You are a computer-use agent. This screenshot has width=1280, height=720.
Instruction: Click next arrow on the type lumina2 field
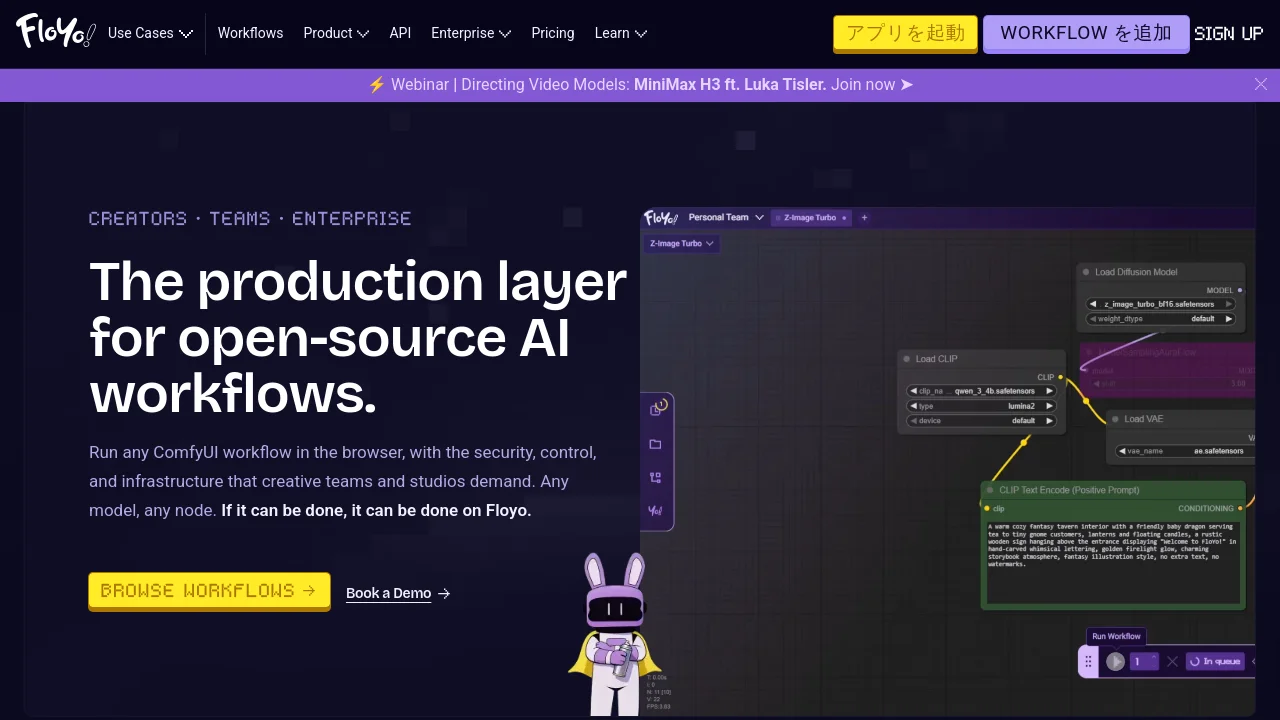click(x=1049, y=406)
